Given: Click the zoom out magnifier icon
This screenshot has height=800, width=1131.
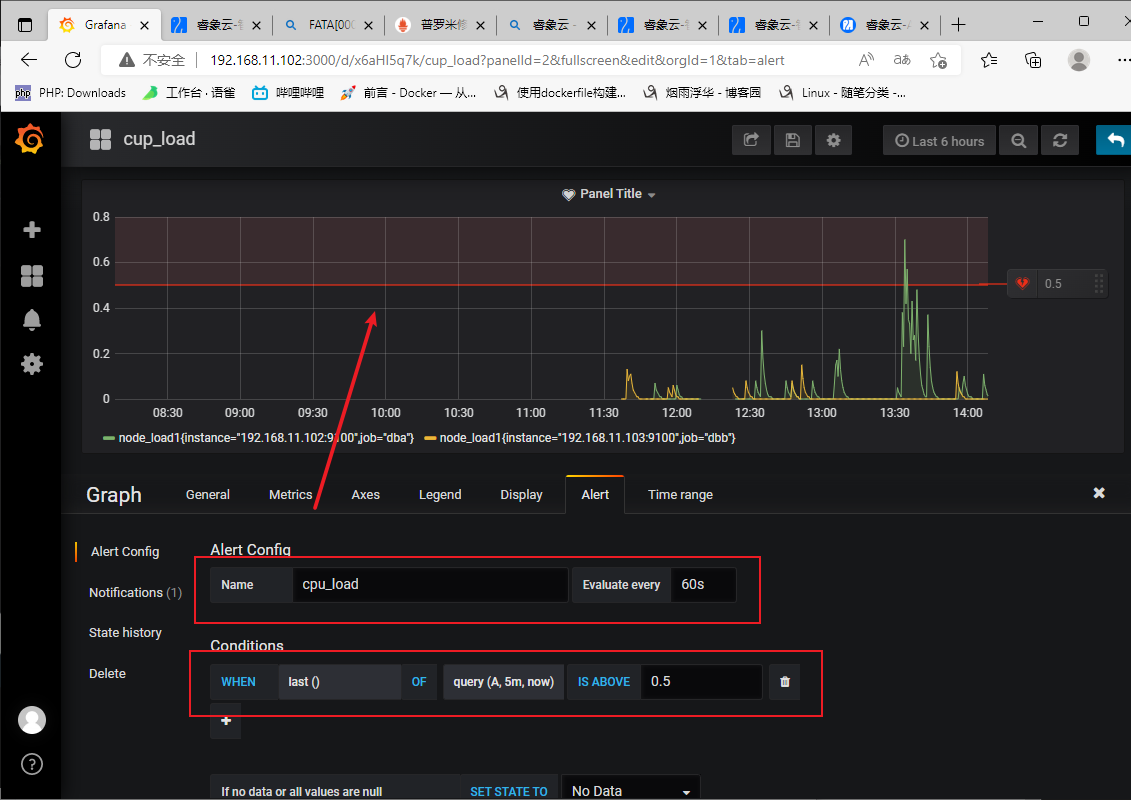Looking at the screenshot, I should pos(1018,140).
